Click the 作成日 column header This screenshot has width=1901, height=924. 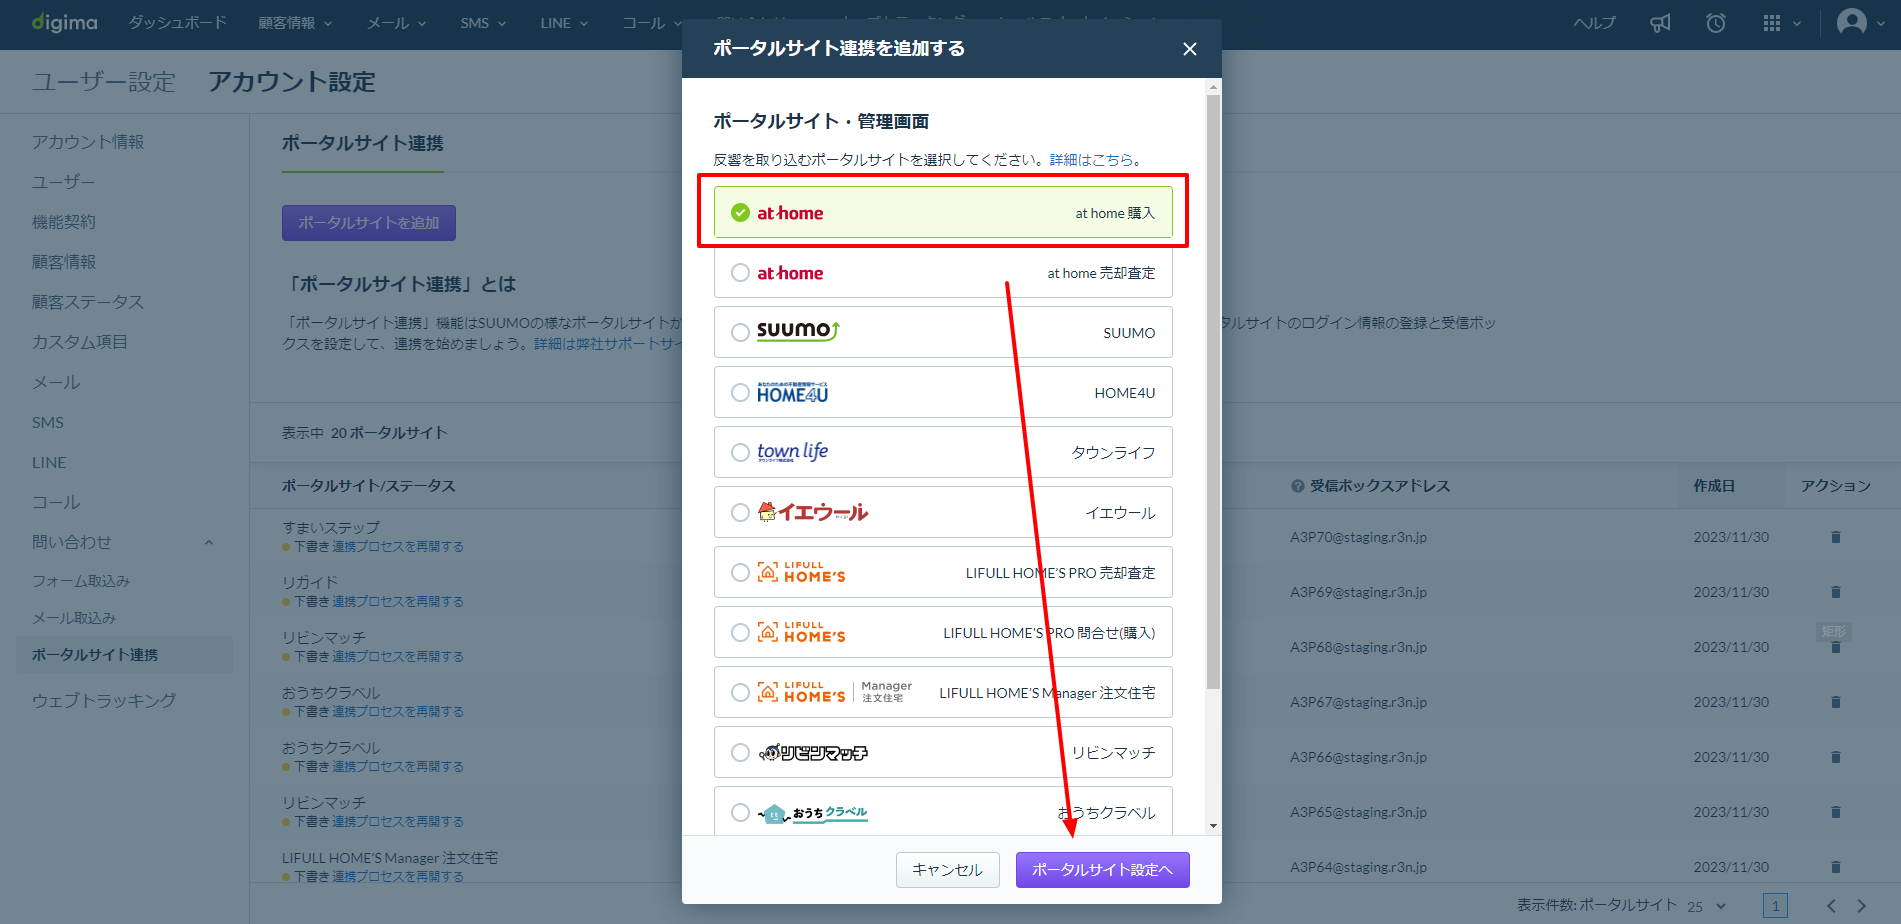click(x=1714, y=486)
